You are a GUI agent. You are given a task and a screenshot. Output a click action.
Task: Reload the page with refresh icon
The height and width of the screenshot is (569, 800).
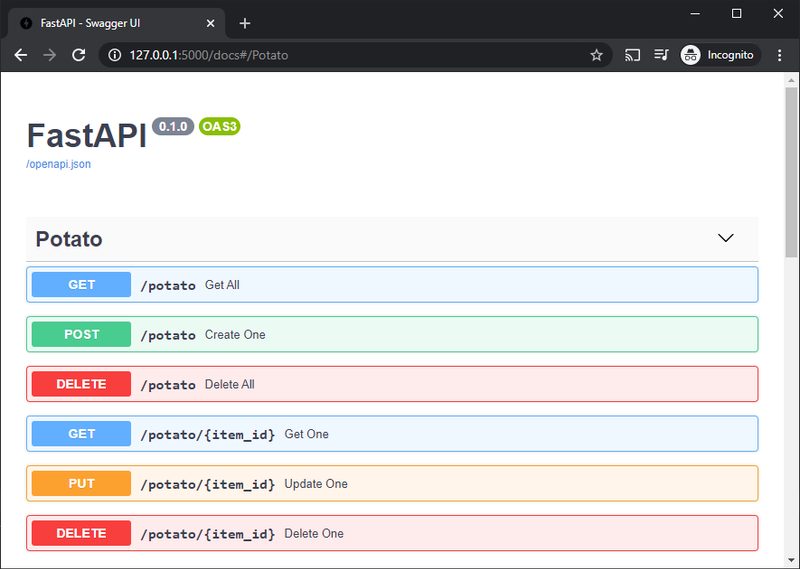tap(79, 55)
